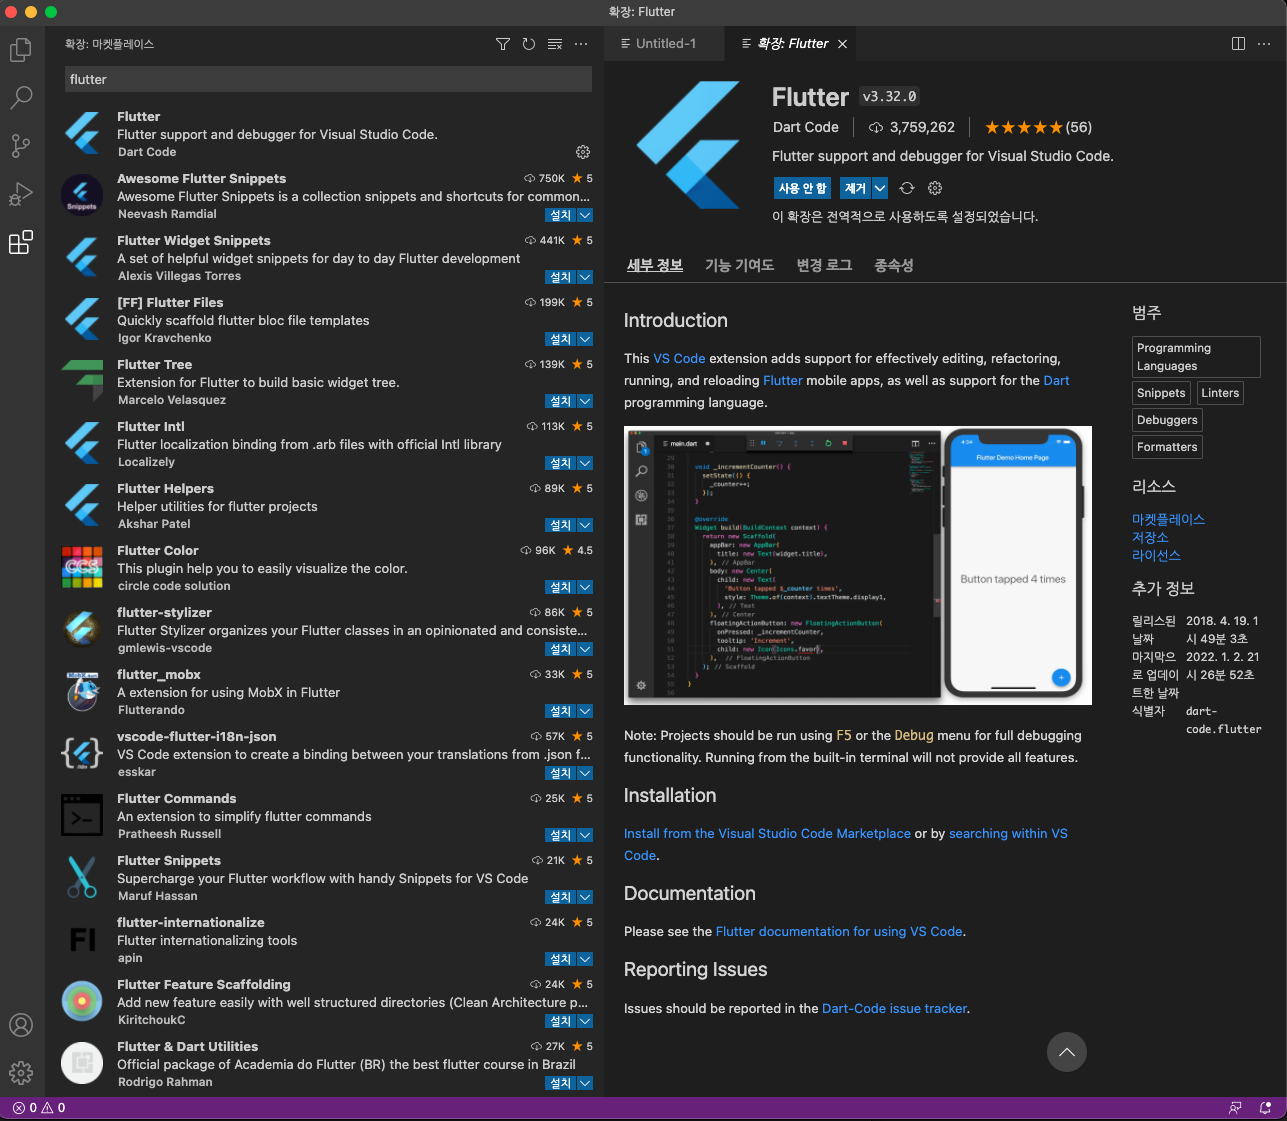Open the 라이선스 license link
1287x1121 pixels.
point(1156,555)
